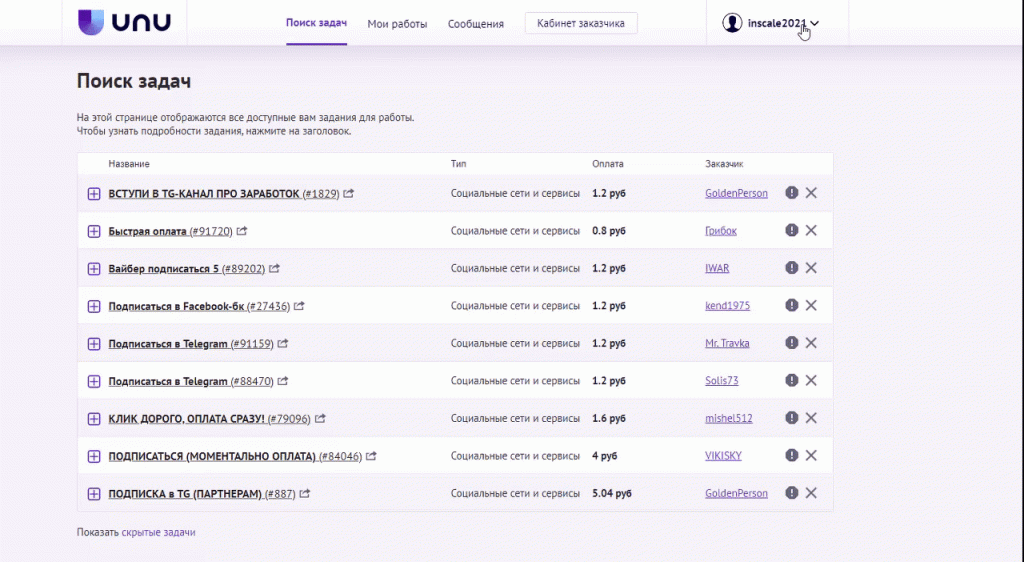
Task: Hide the task by Solis73 with X
Action: (811, 381)
